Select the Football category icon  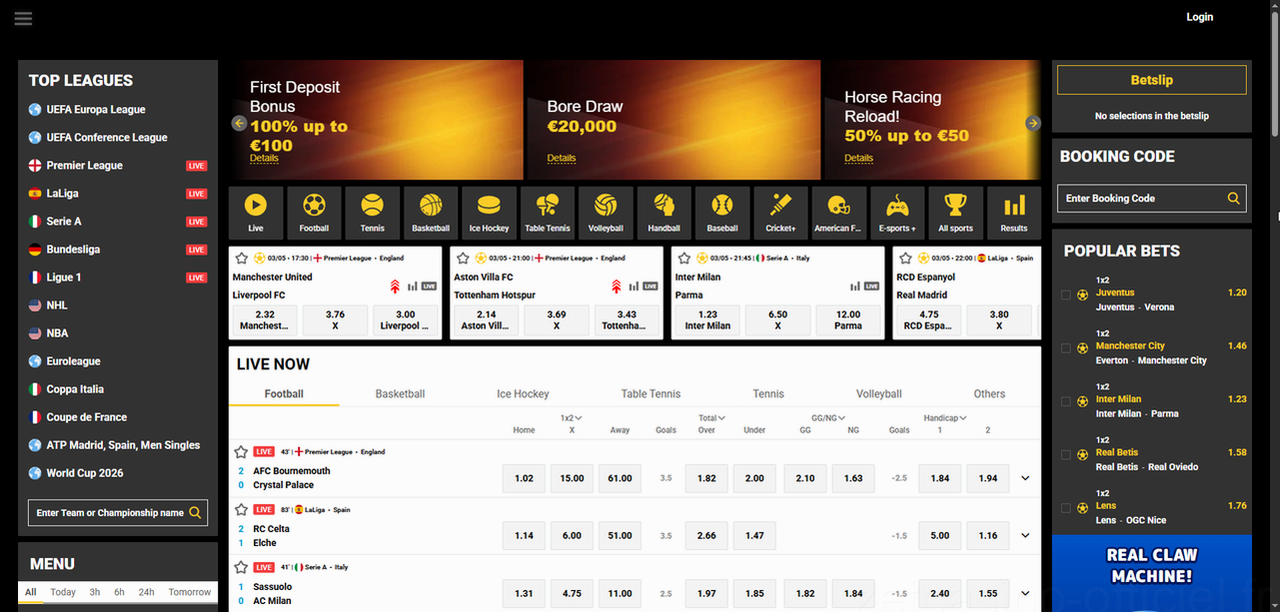[314, 213]
